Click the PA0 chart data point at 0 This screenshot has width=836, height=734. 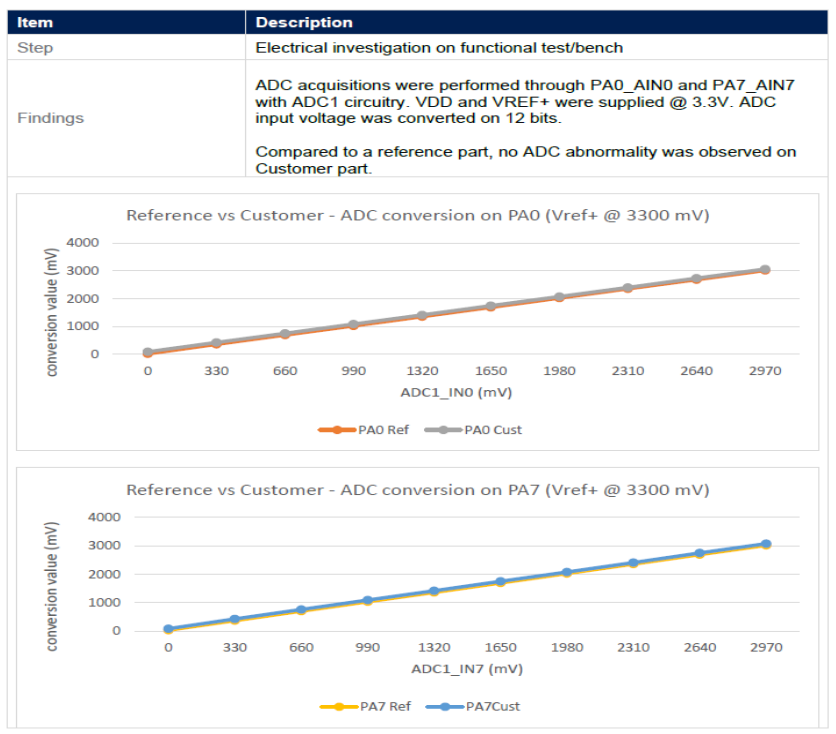(148, 352)
